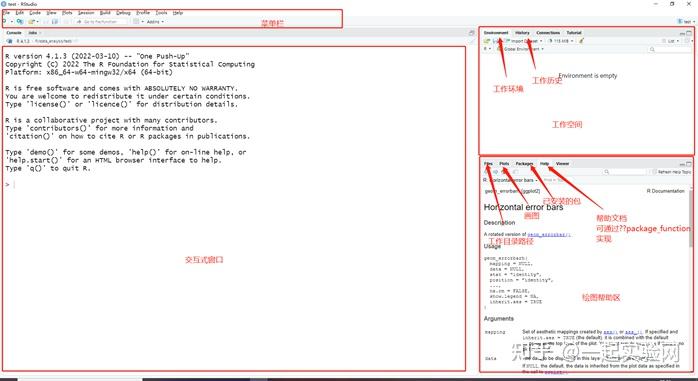Open the Global Environment dropdown

pyautogui.click(x=520, y=49)
